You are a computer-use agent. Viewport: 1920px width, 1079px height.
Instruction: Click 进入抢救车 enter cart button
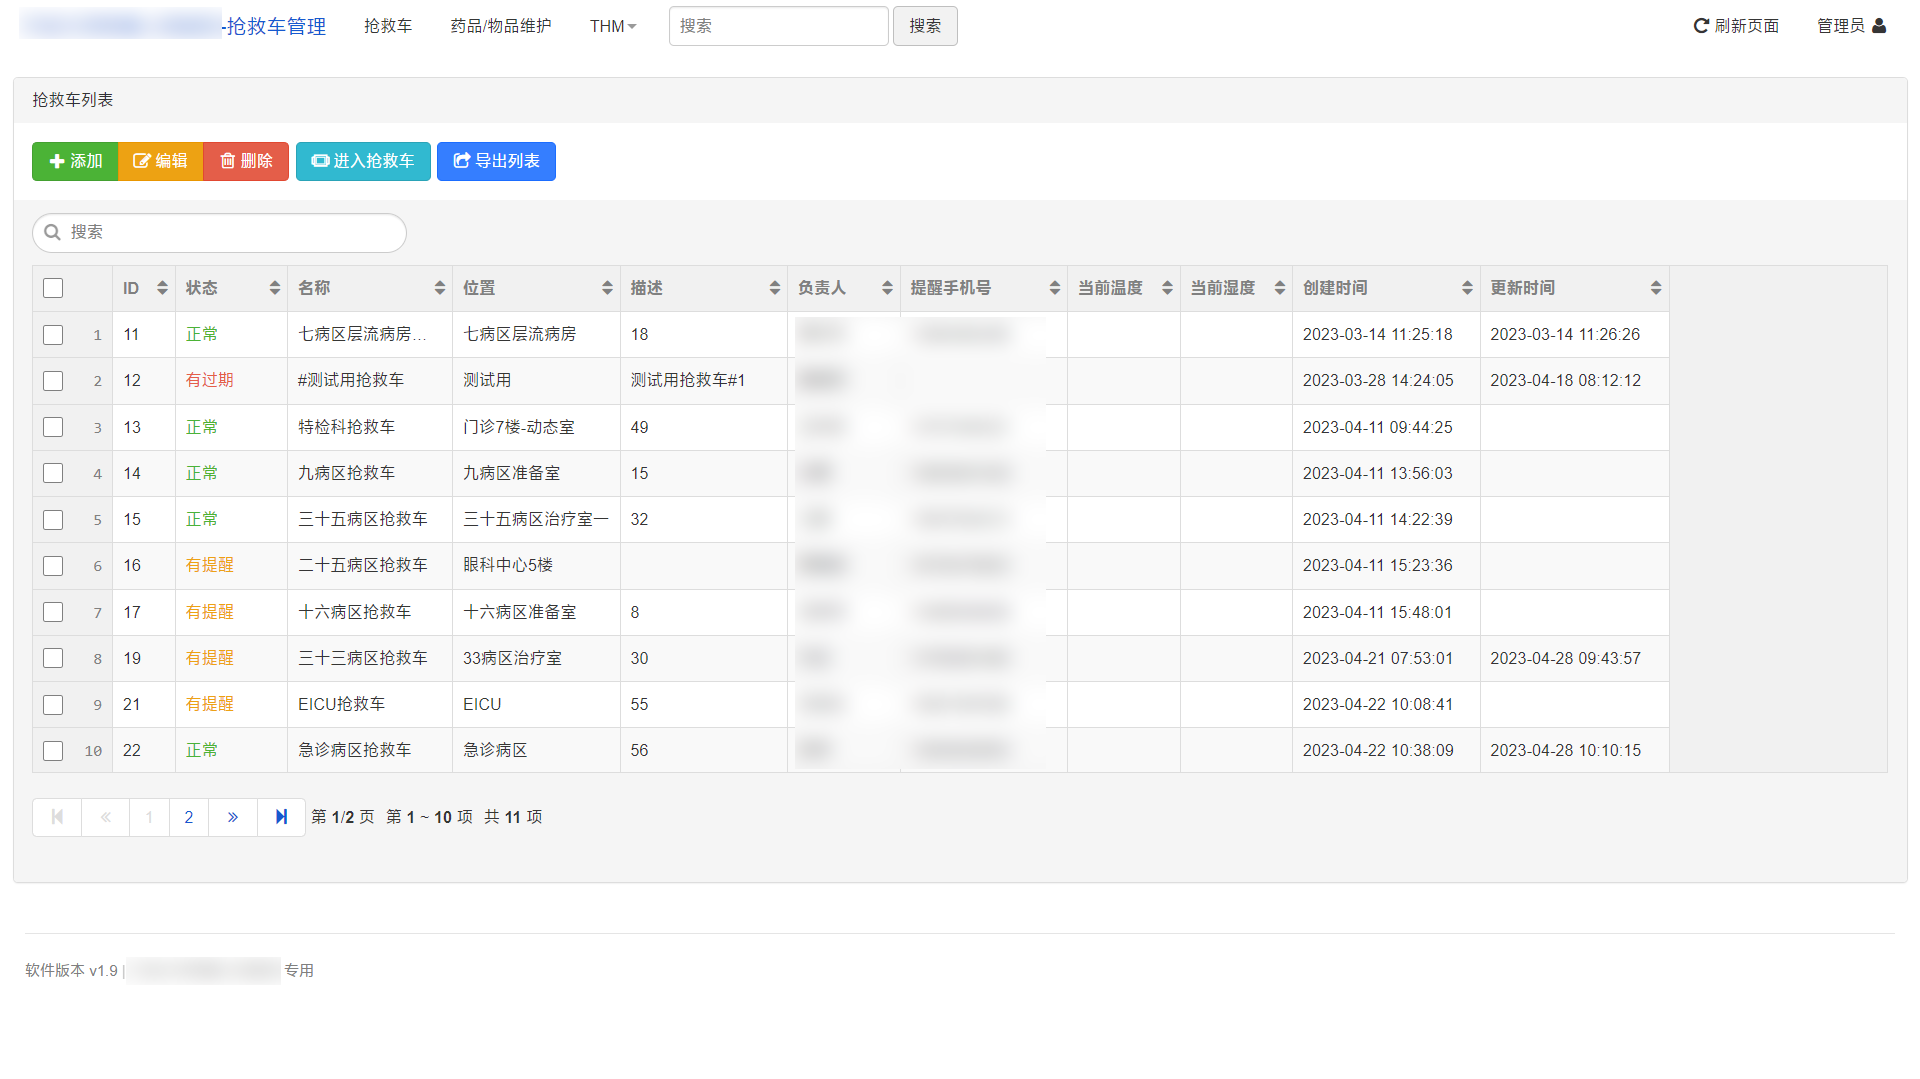click(363, 161)
